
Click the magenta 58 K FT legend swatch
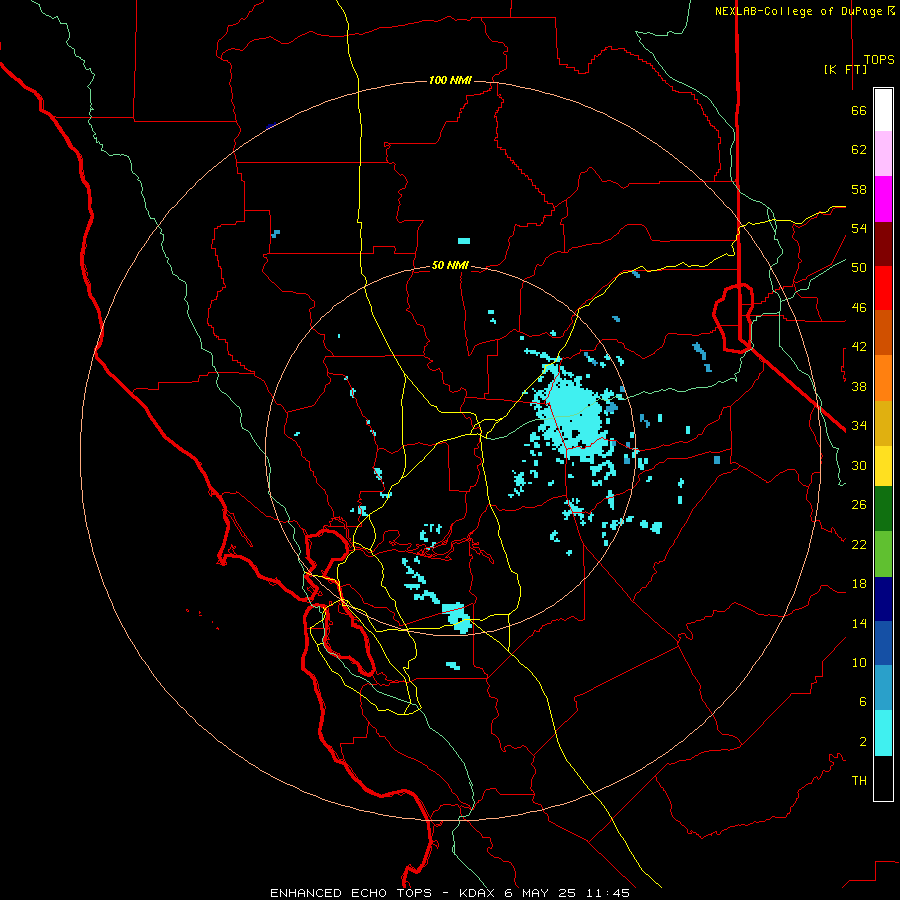pos(883,199)
